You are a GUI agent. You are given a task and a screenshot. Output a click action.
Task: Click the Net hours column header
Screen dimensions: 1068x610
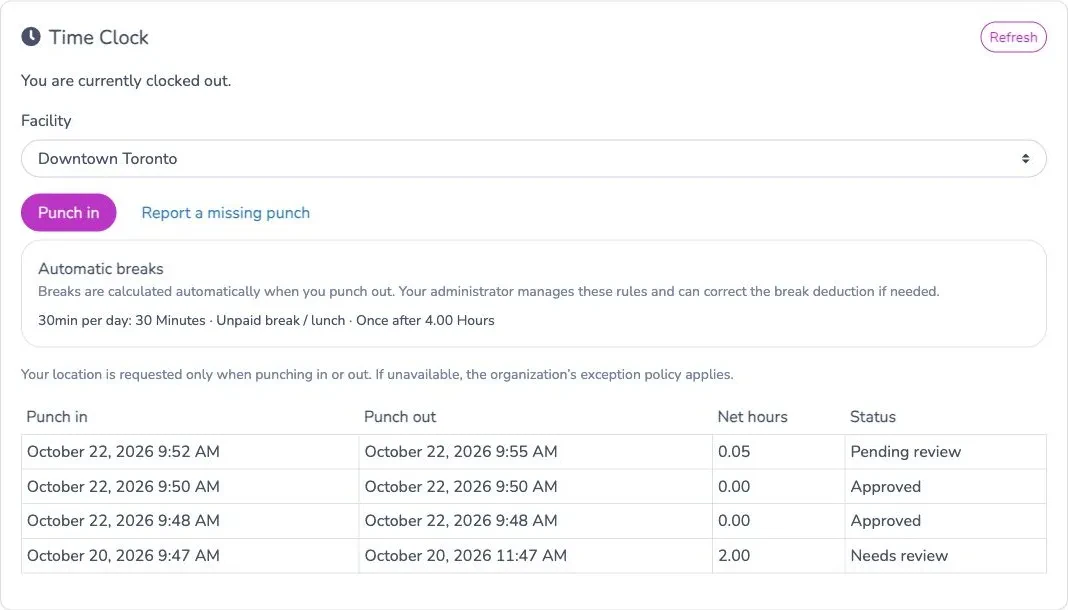[x=753, y=417]
